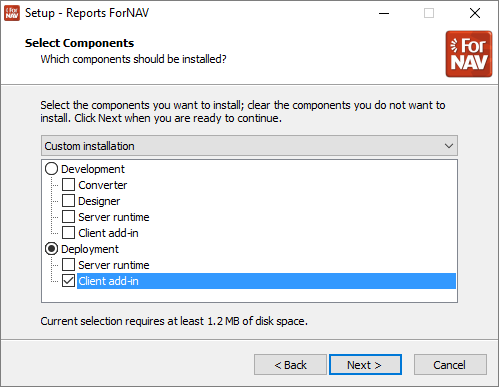Screen dimensions: 499x387
Task: Uncheck the Deployment Client add-in checkbox
Action: point(68,281)
